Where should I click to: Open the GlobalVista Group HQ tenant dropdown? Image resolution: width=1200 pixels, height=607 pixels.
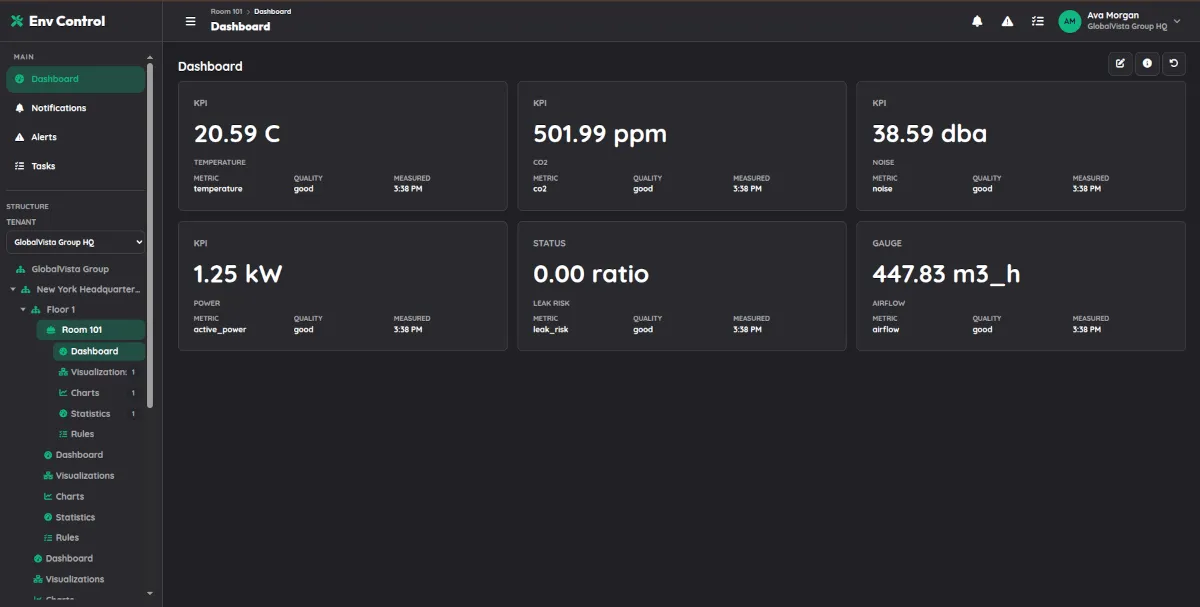[76, 242]
